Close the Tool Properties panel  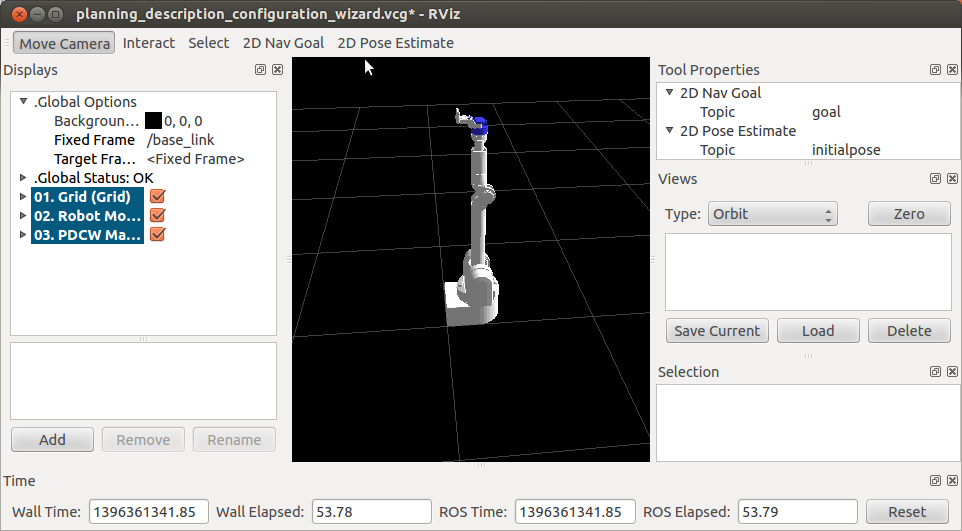coord(951,70)
